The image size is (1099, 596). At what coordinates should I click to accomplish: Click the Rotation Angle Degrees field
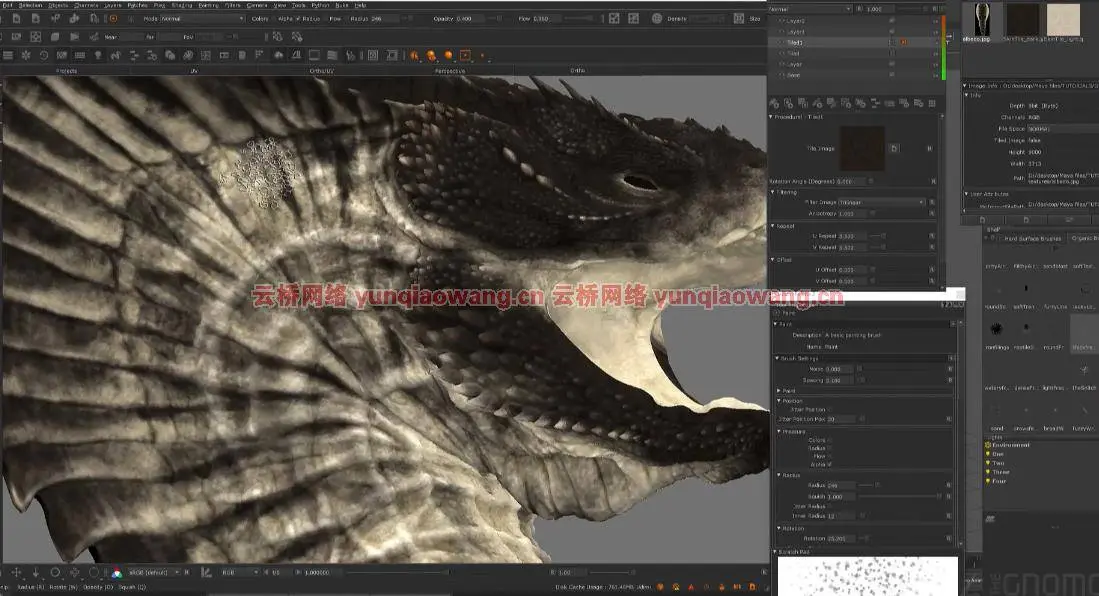click(x=852, y=182)
